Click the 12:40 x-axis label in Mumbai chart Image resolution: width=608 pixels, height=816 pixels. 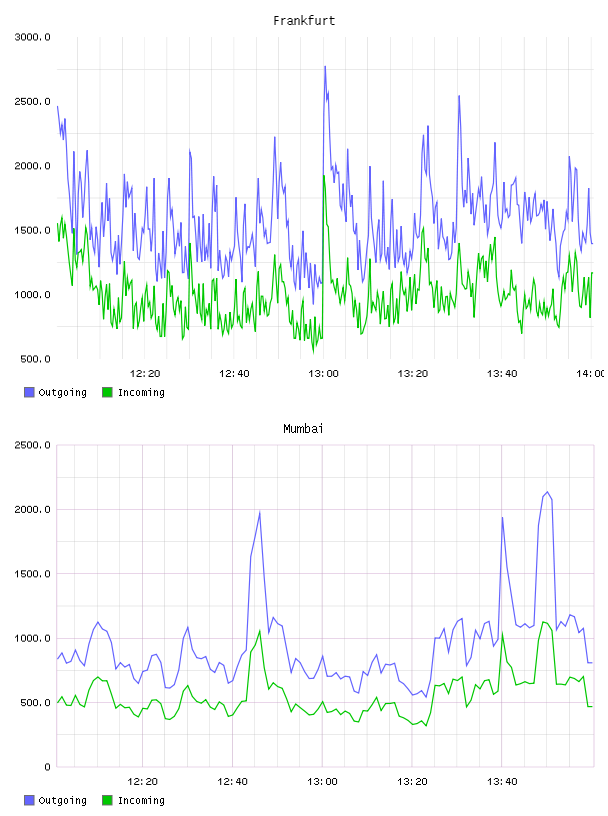(232, 782)
